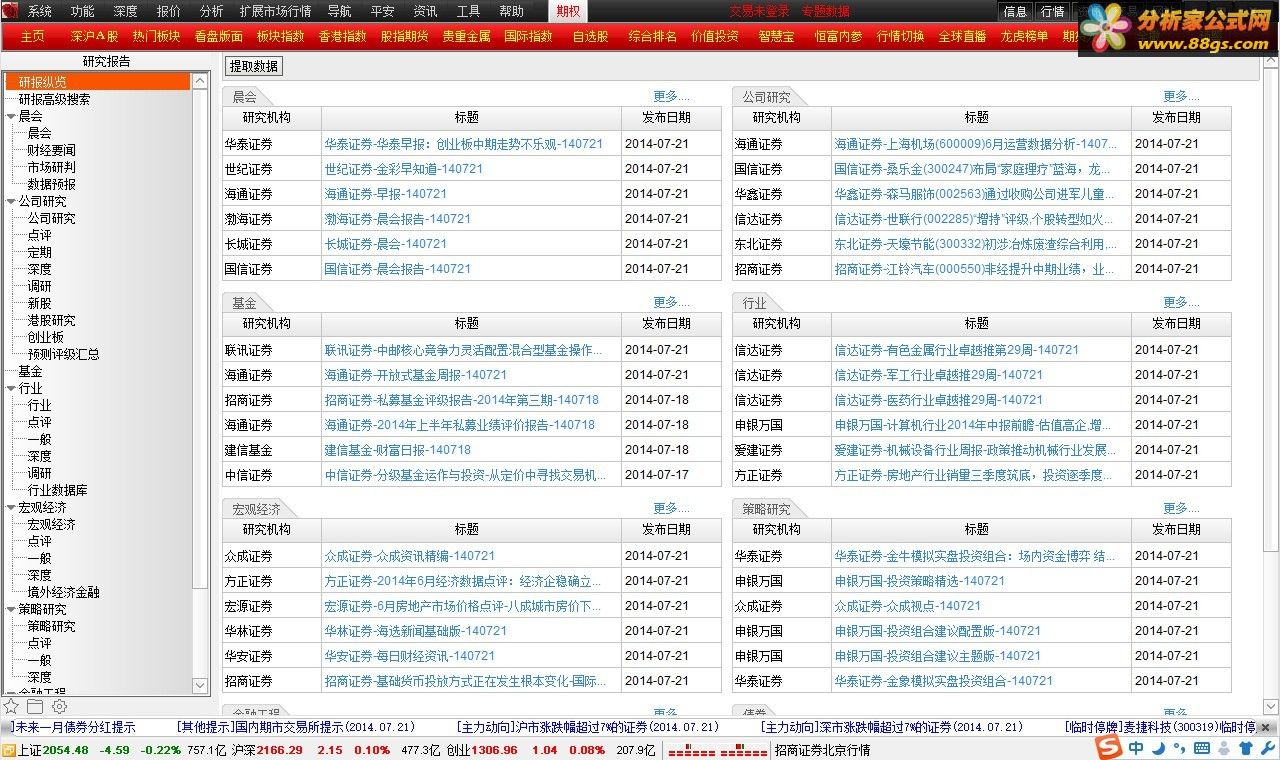1280x760 pixels.
Task: Collapse the 宏观经济 tree node
Action: coord(10,507)
